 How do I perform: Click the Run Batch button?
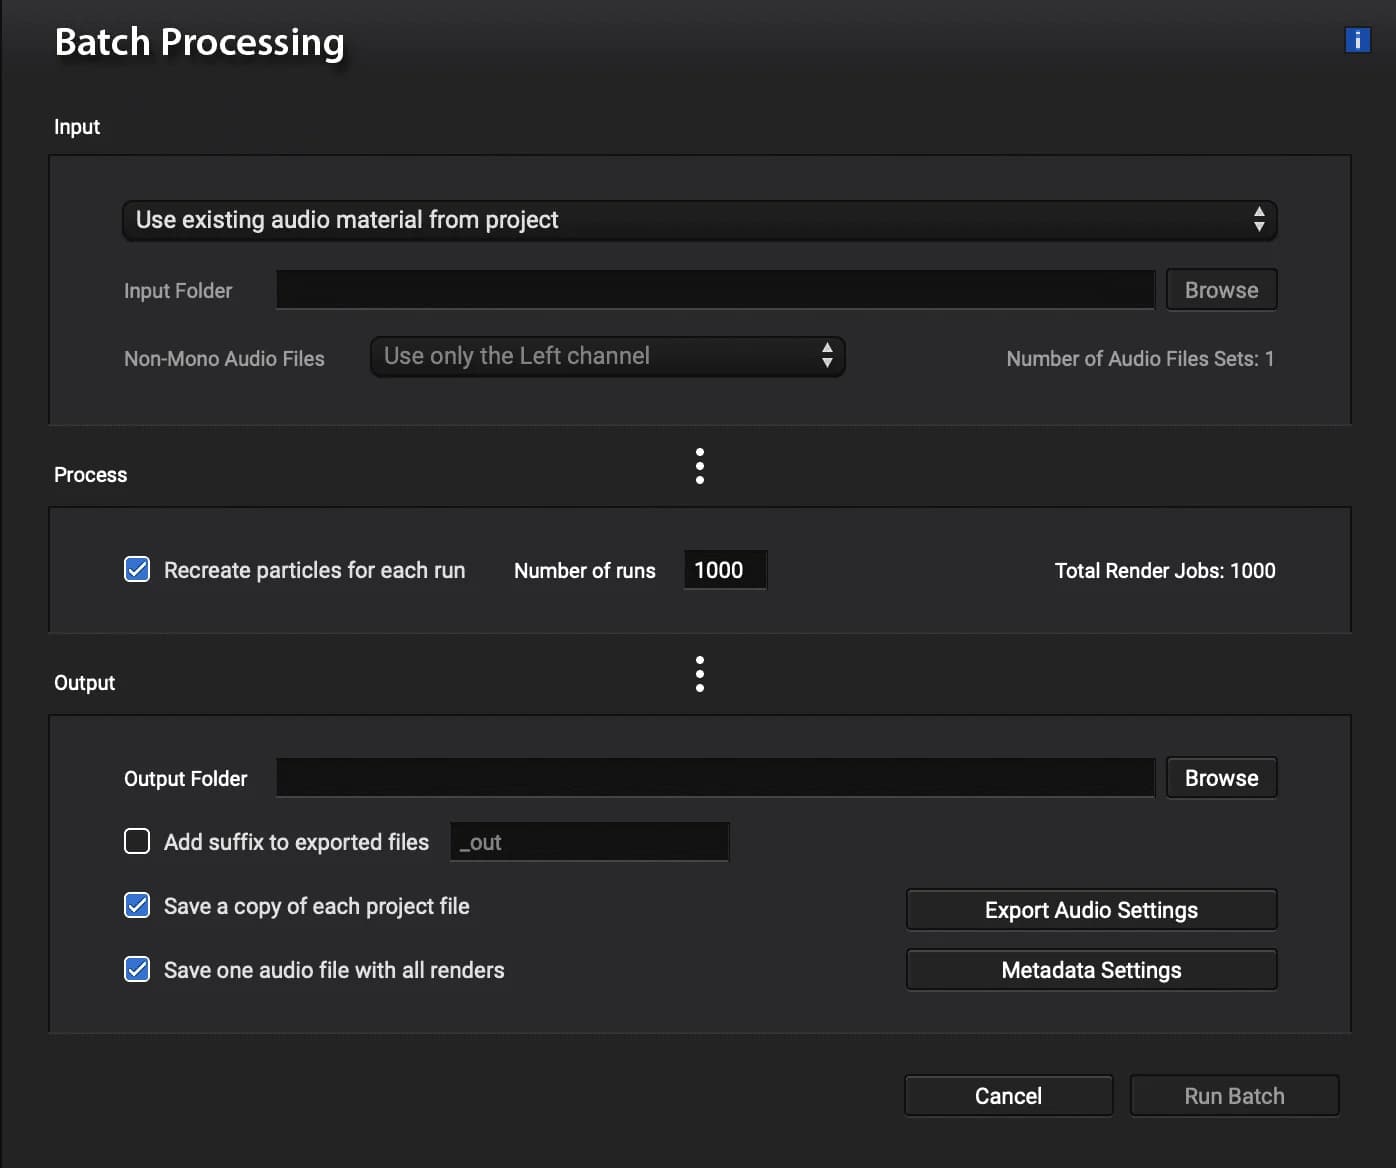click(1234, 1096)
